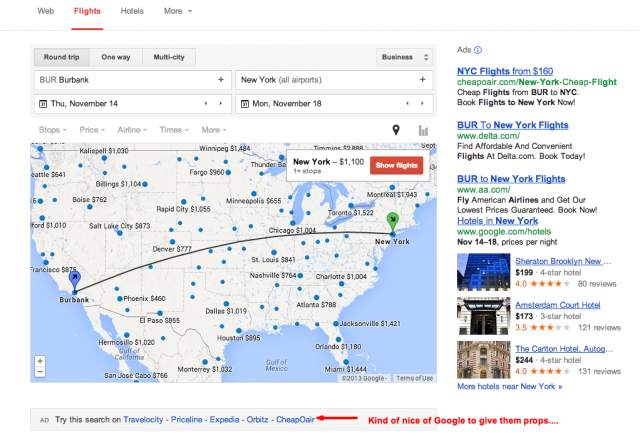Try this search on CheapOair
Viewport: 640px width, 438px height.
tap(295, 419)
